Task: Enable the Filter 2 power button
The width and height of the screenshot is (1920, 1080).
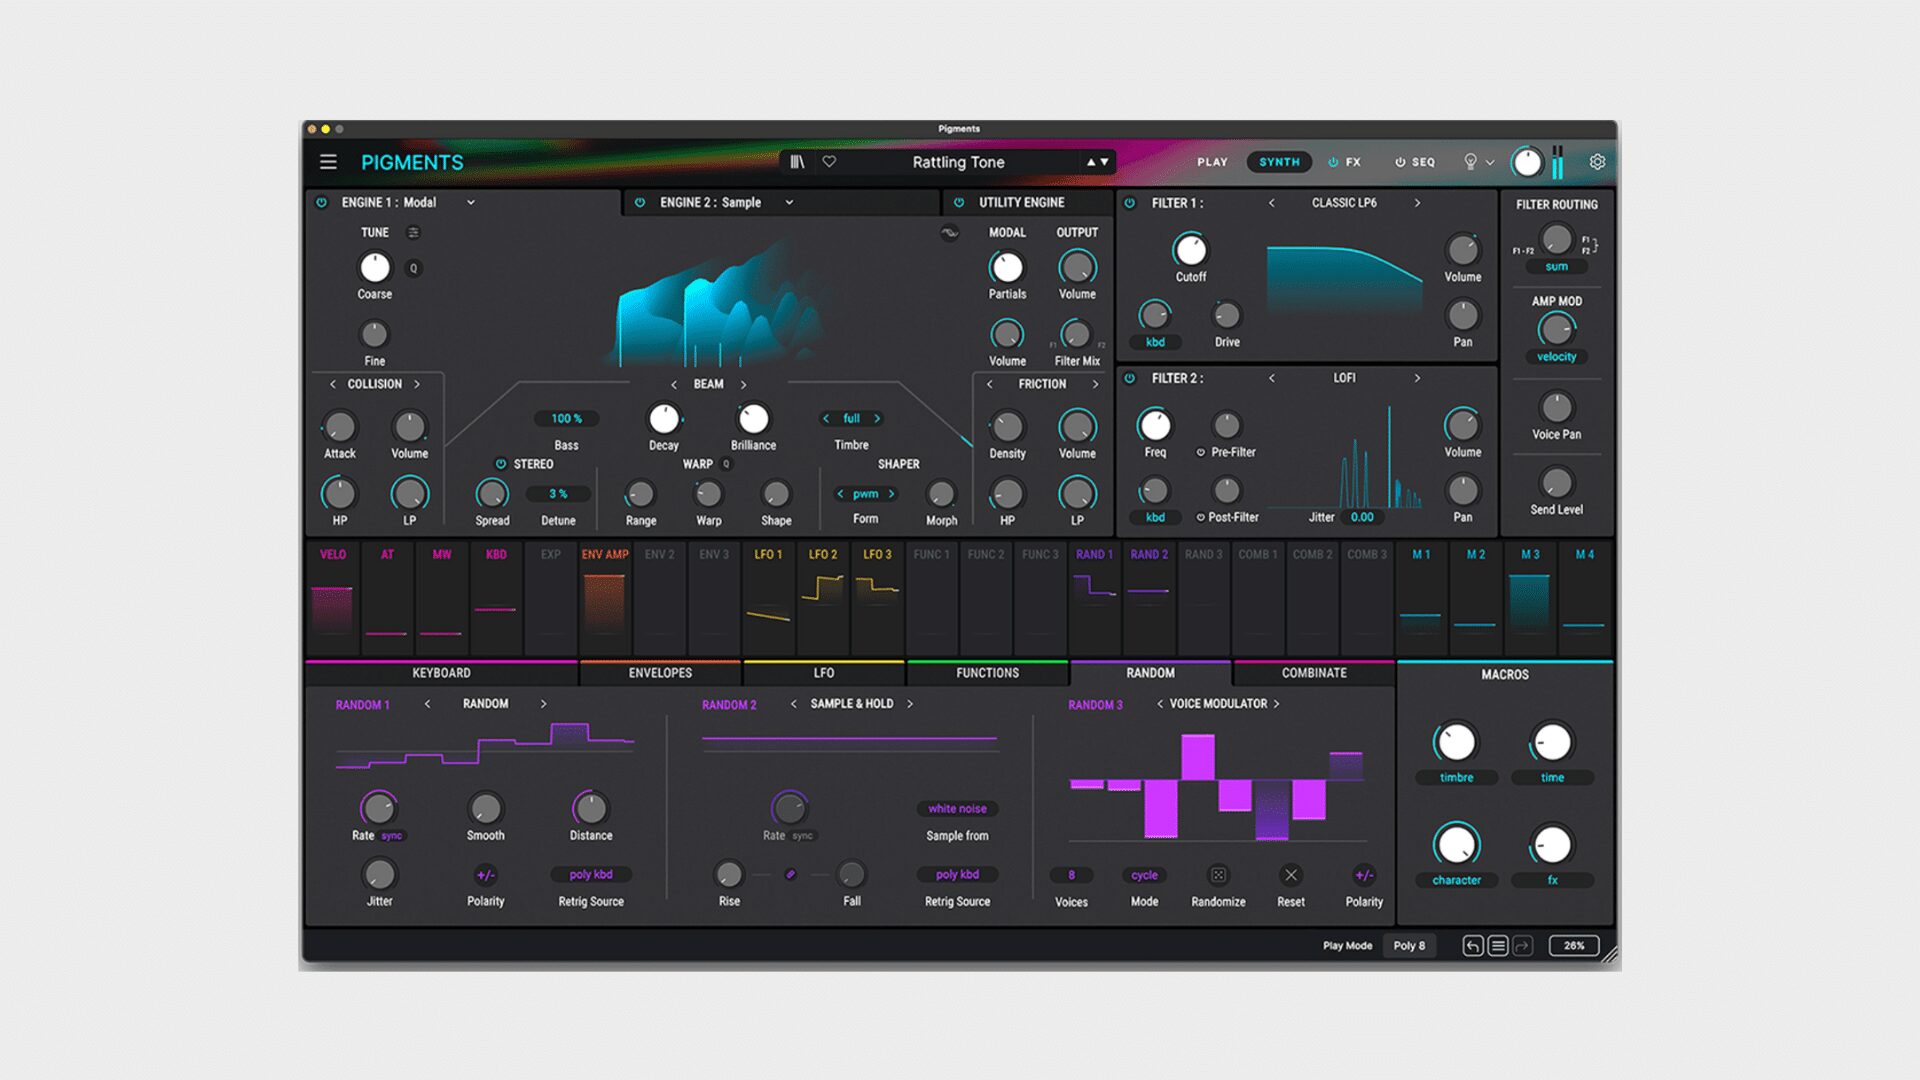Action: (1131, 379)
